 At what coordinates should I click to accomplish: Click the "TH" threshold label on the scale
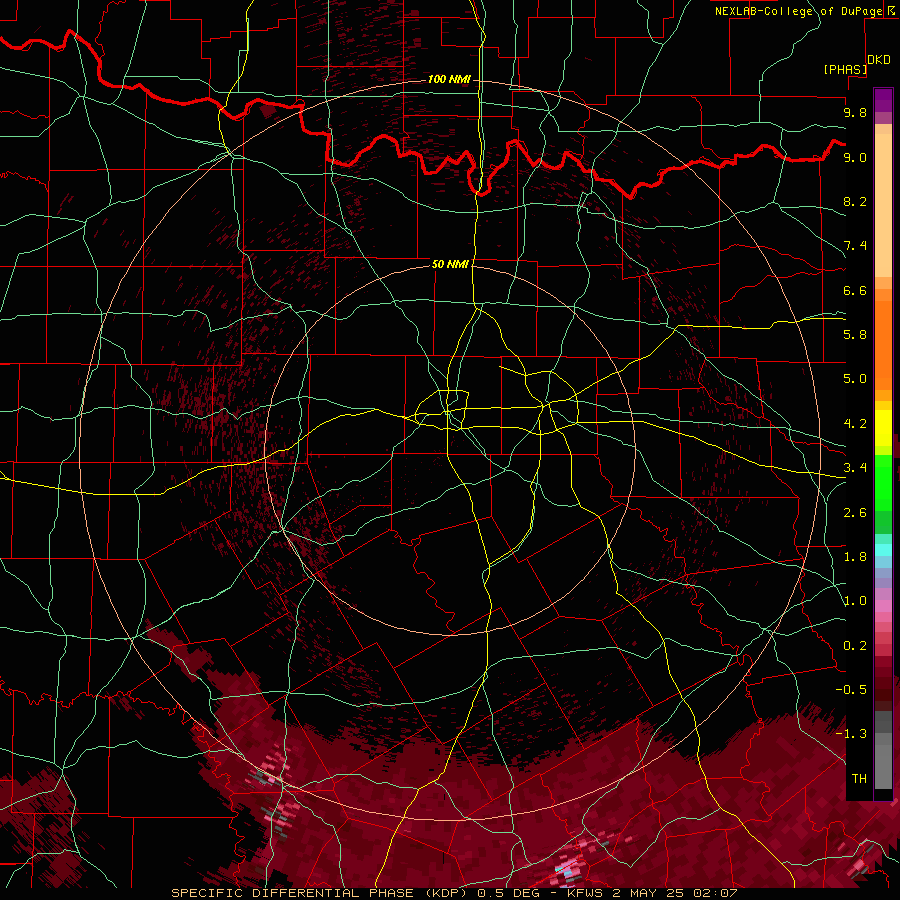(859, 779)
